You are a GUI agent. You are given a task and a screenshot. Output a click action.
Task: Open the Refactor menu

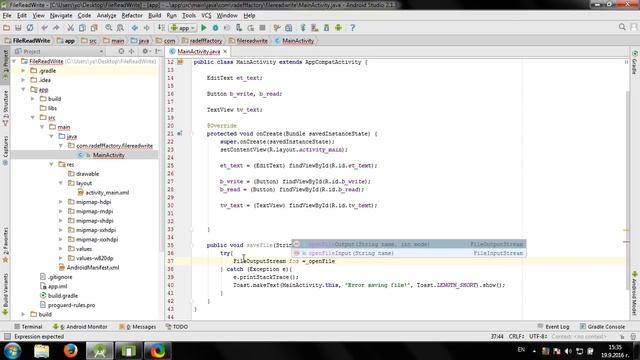[x=132, y=16]
